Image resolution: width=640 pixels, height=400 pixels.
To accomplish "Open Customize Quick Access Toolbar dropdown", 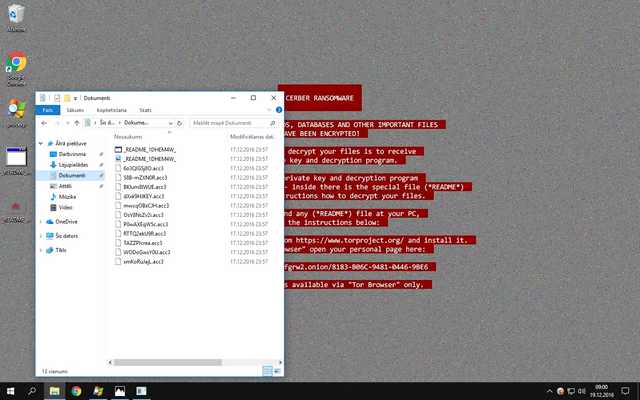I will click(x=76, y=98).
